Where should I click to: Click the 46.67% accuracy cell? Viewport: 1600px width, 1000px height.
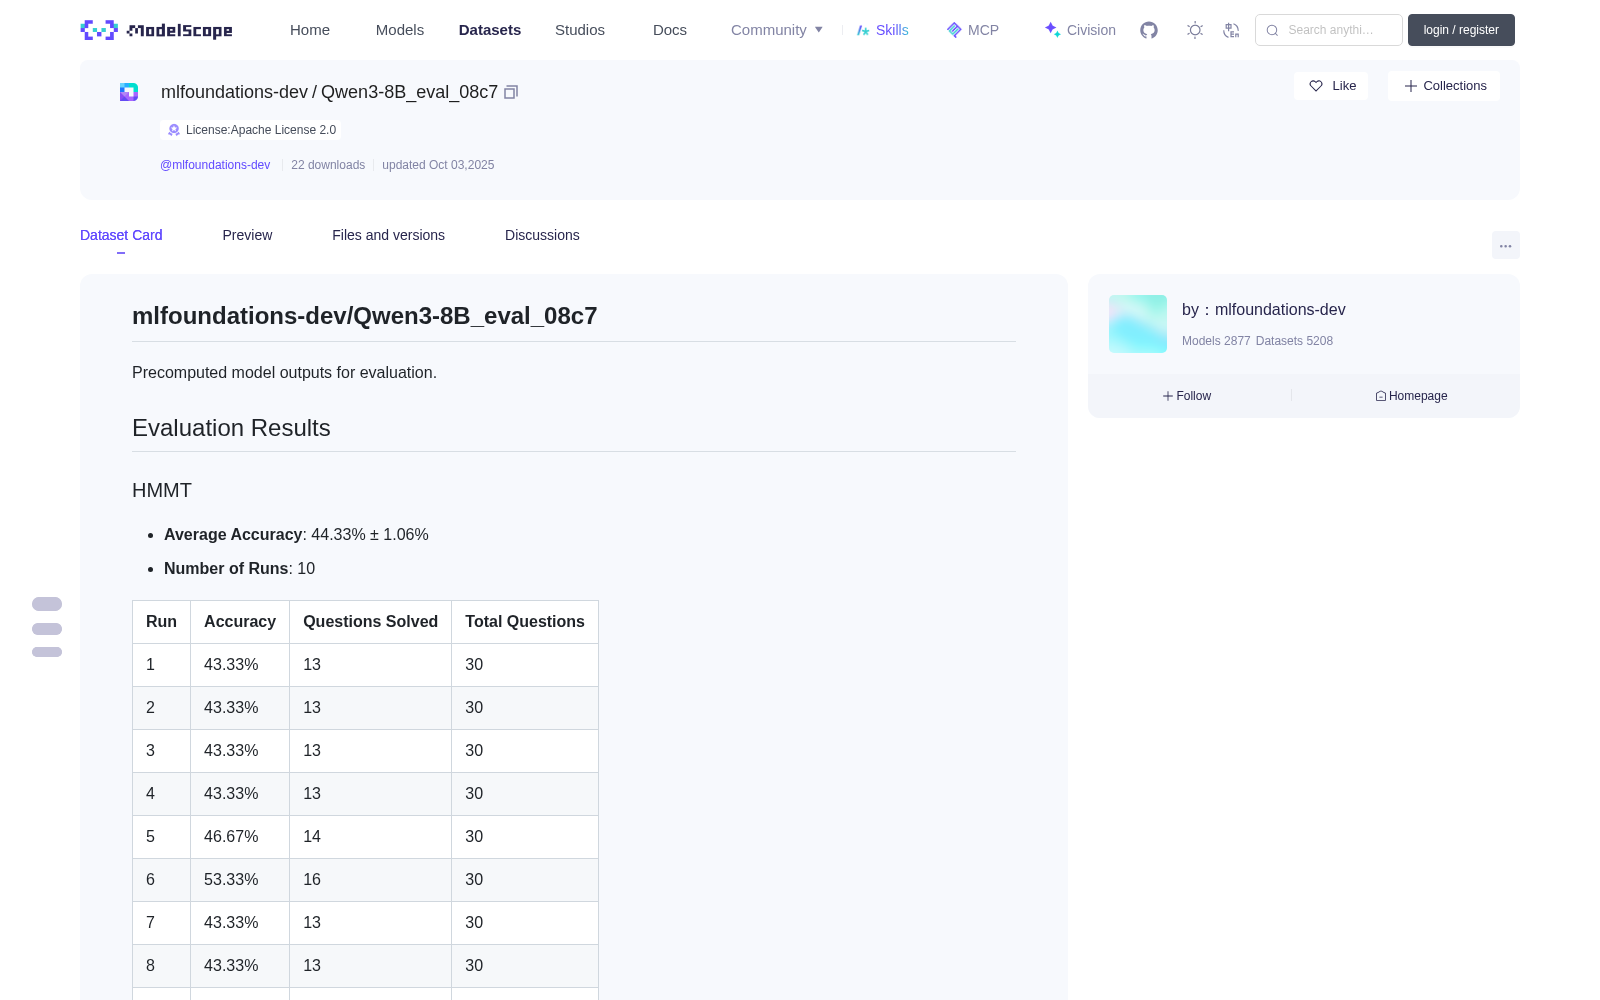click(x=240, y=837)
